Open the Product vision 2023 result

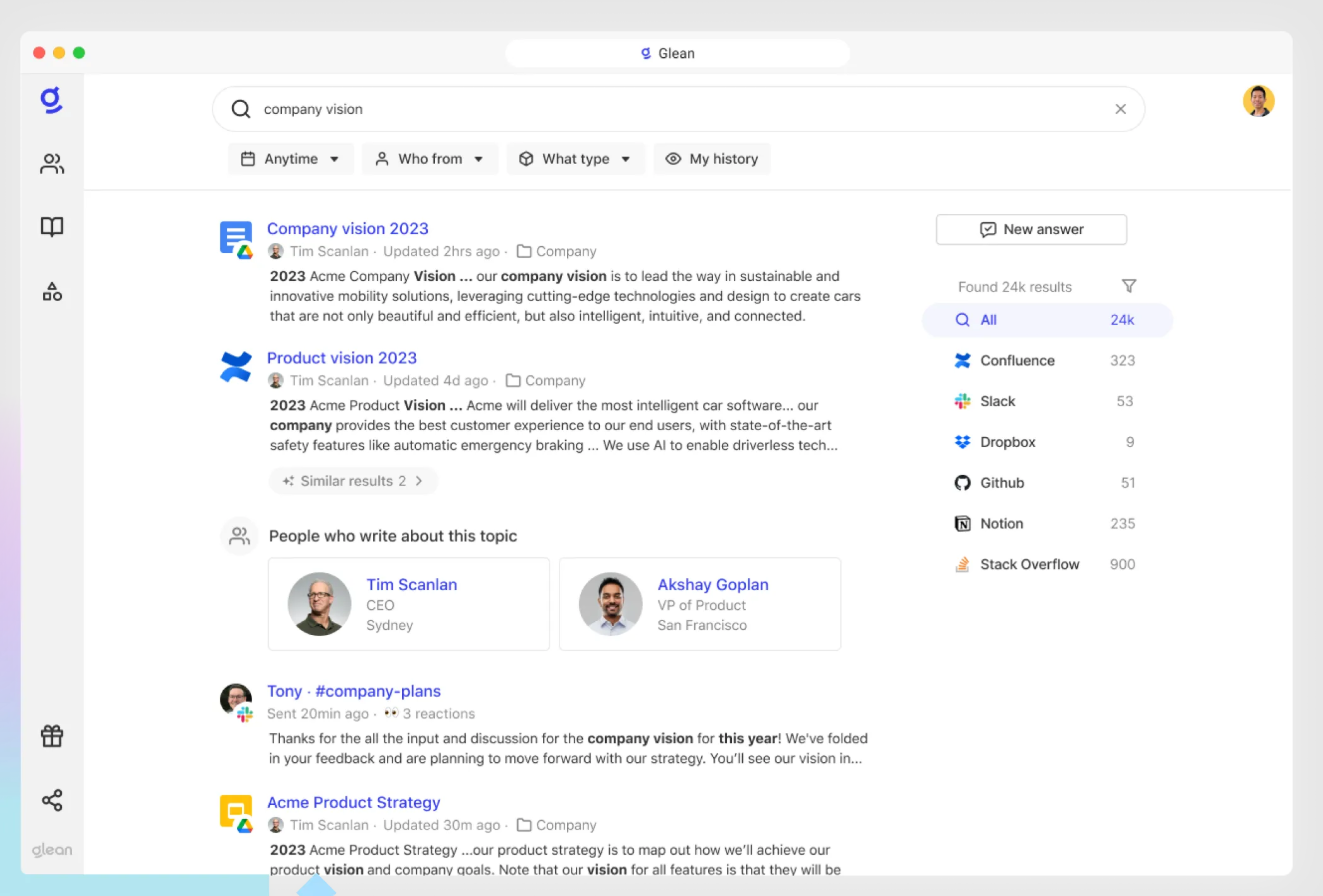(342, 358)
